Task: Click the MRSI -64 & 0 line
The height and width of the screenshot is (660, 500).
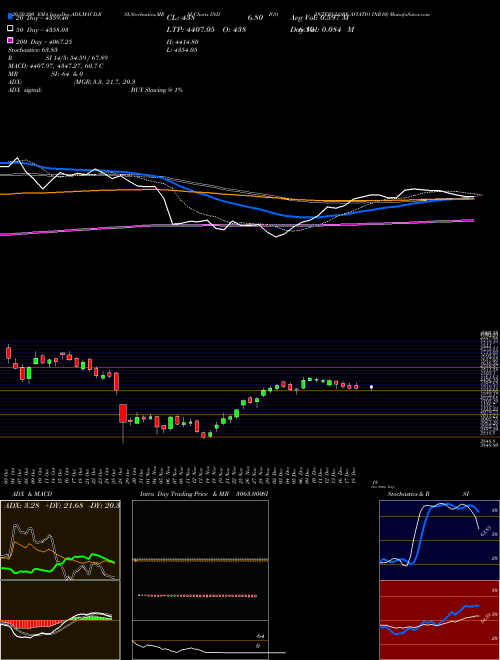Action: 45,74
